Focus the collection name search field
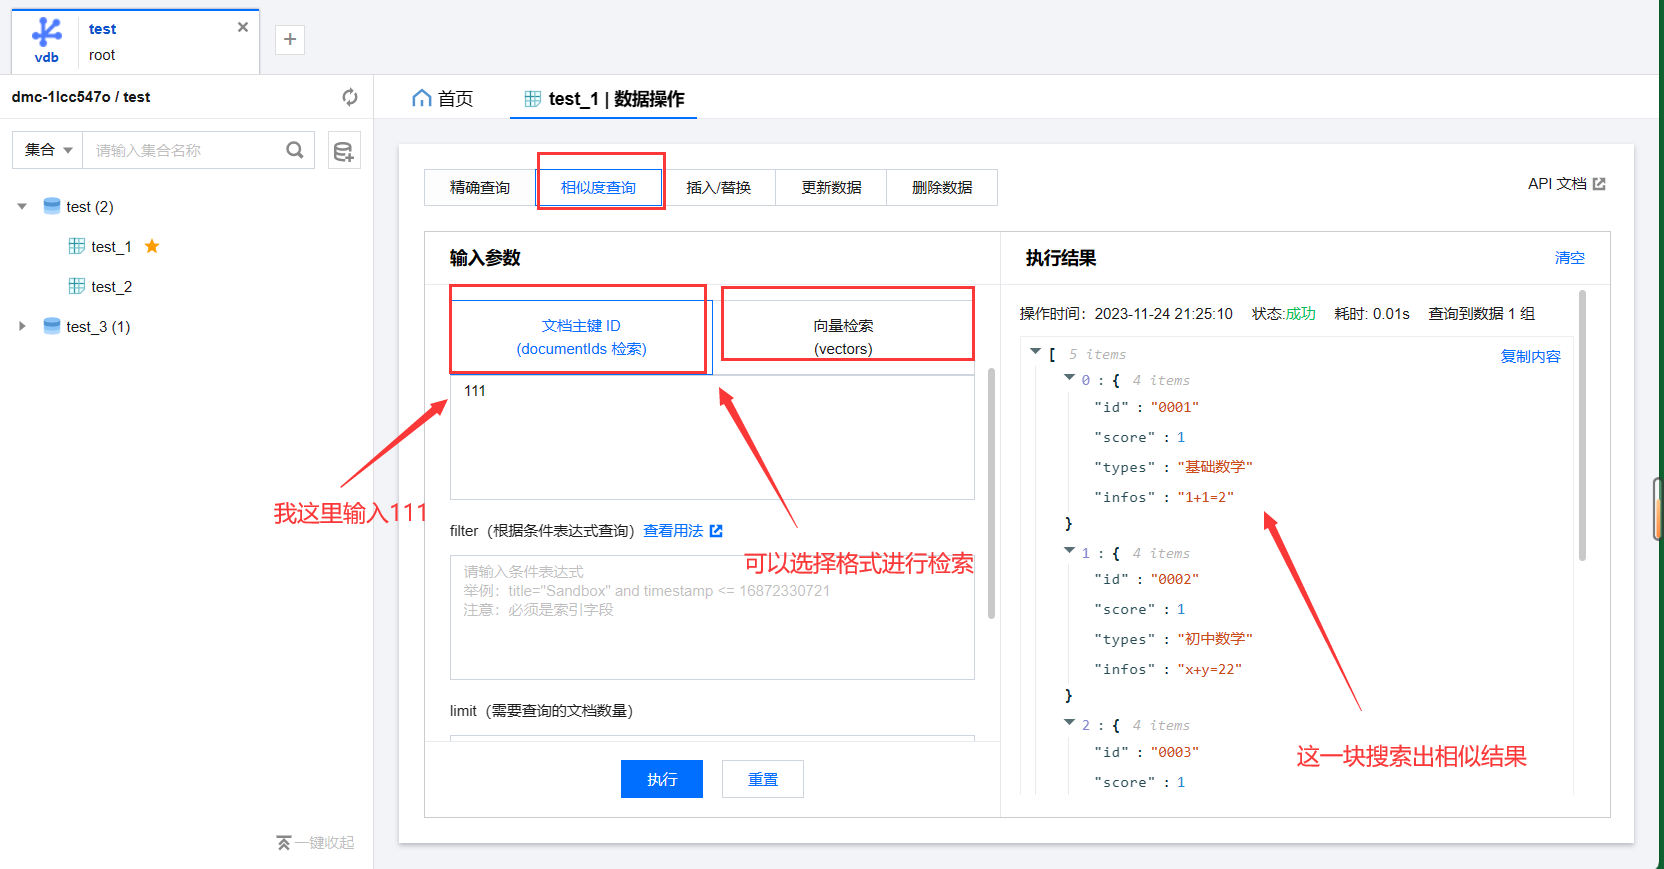This screenshot has width=1664, height=869. 185,150
